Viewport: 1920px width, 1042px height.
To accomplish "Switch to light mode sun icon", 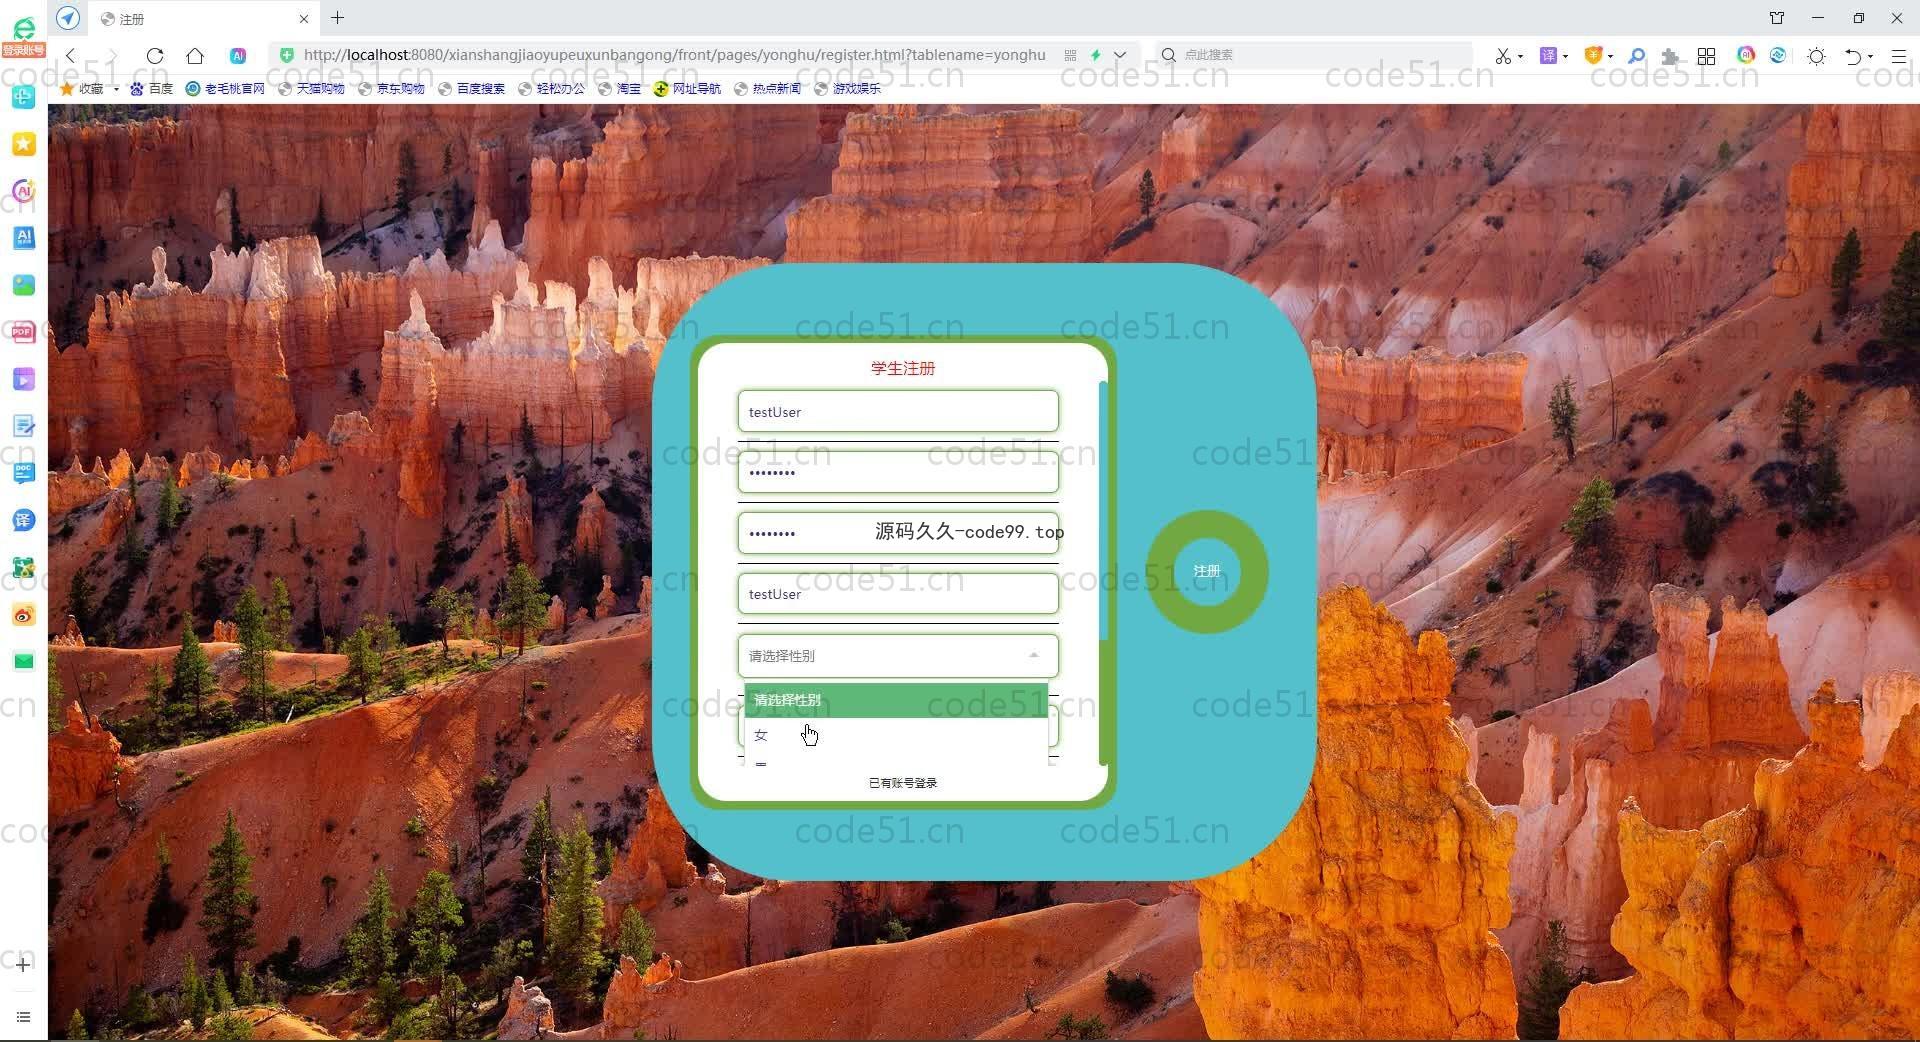I will 1817,56.
